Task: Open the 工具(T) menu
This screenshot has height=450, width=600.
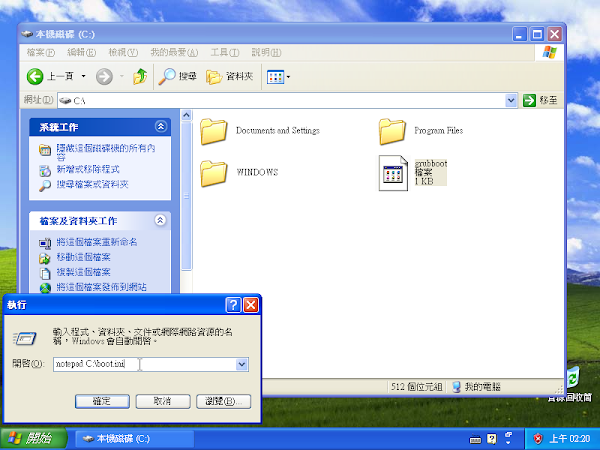Action: click(225, 52)
